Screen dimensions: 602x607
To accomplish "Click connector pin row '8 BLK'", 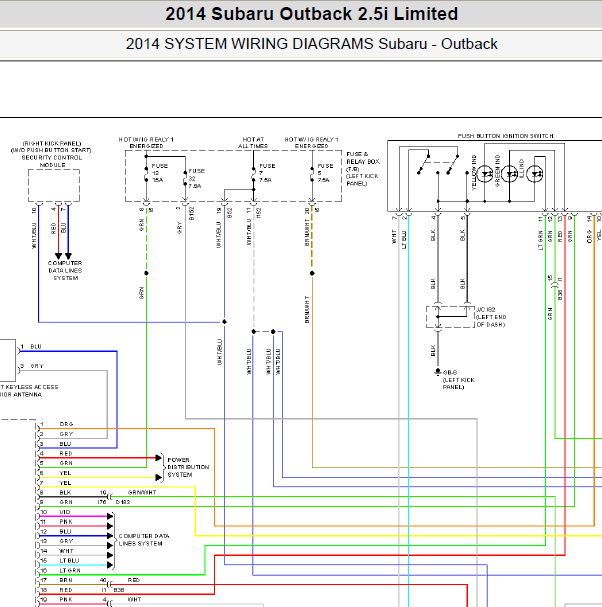I will tap(57, 492).
